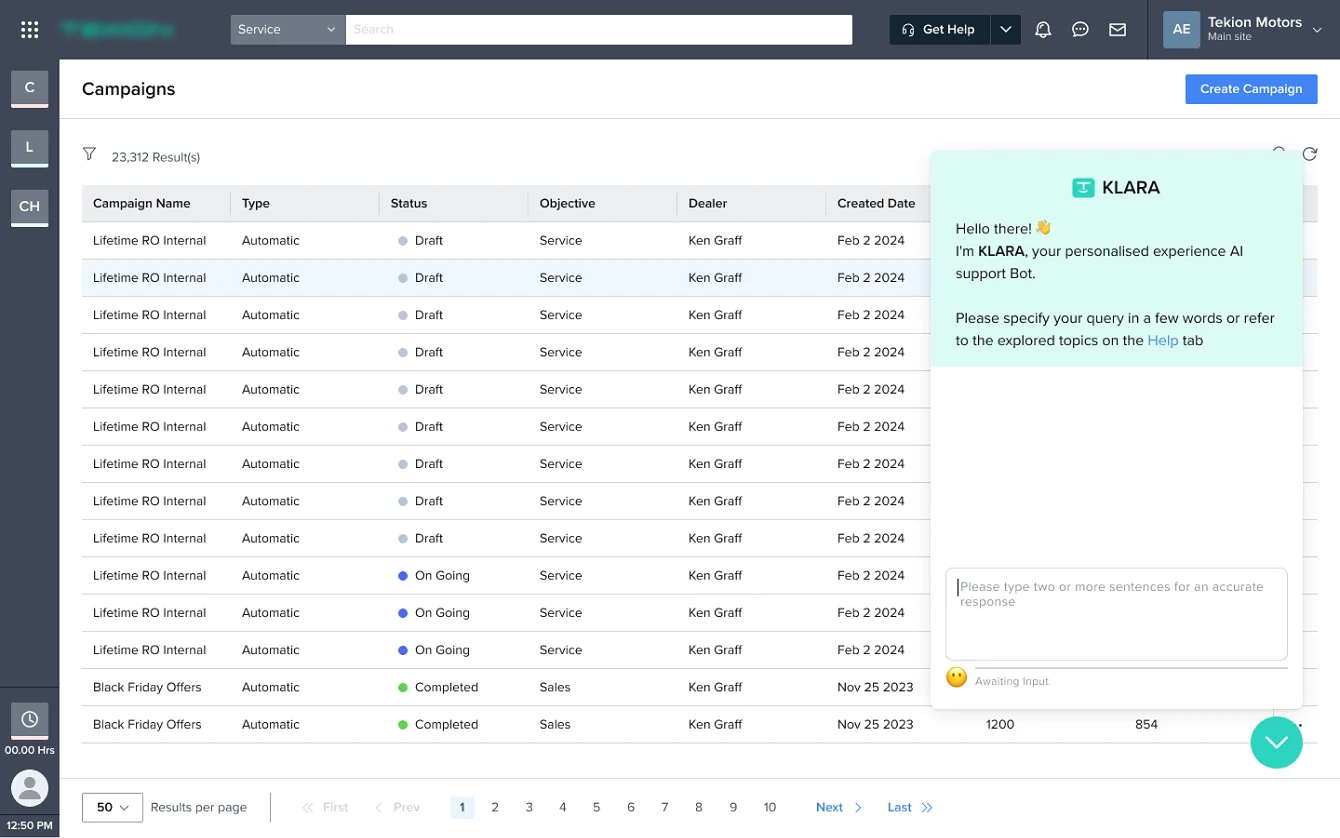This screenshot has height=838, width=1340.
Task: Click the KLARA chat message text box
Action: 1116,614
